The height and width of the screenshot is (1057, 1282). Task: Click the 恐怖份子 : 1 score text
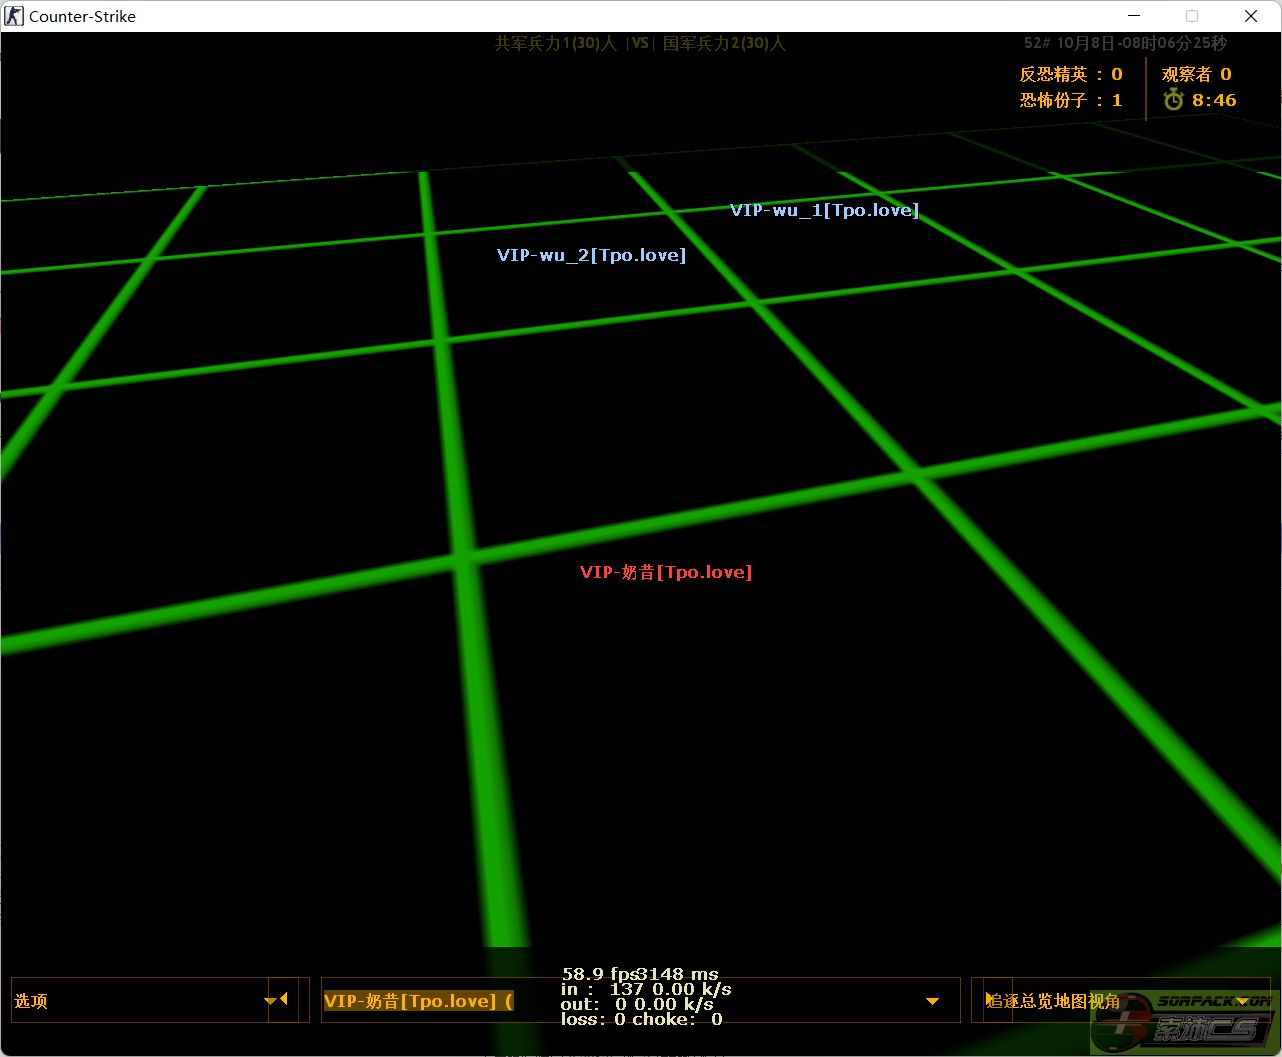pyautogui.click(x=1071, y=100)
